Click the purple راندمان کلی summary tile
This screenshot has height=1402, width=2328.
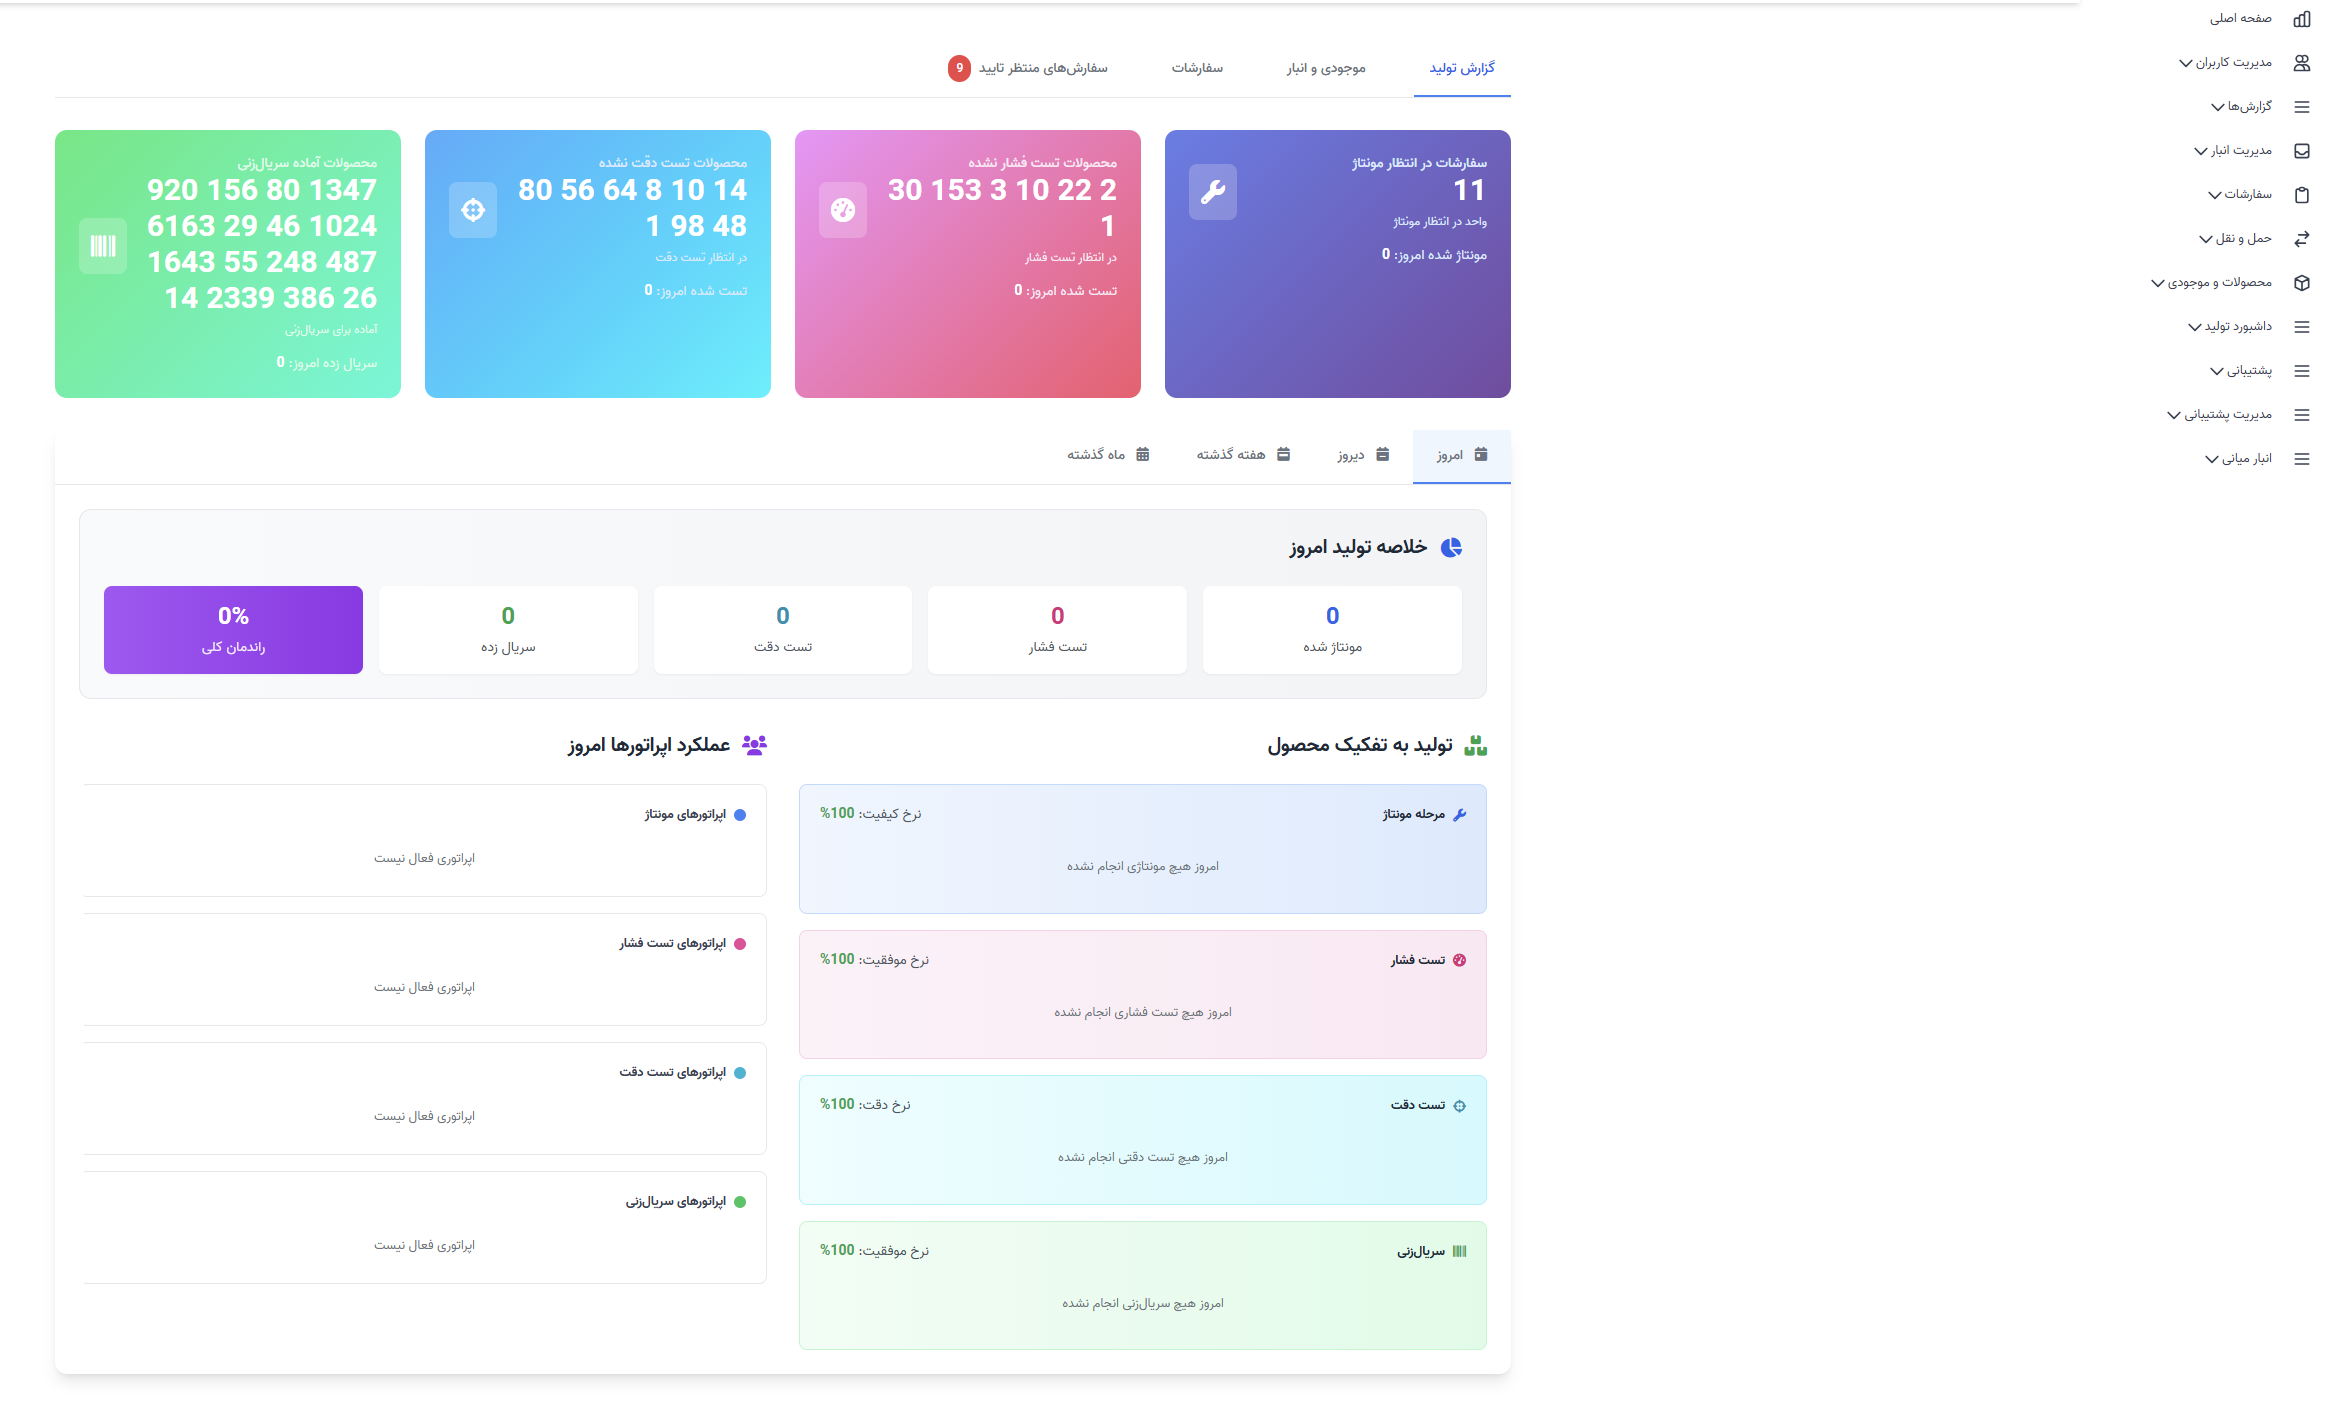tap(233, 630)
